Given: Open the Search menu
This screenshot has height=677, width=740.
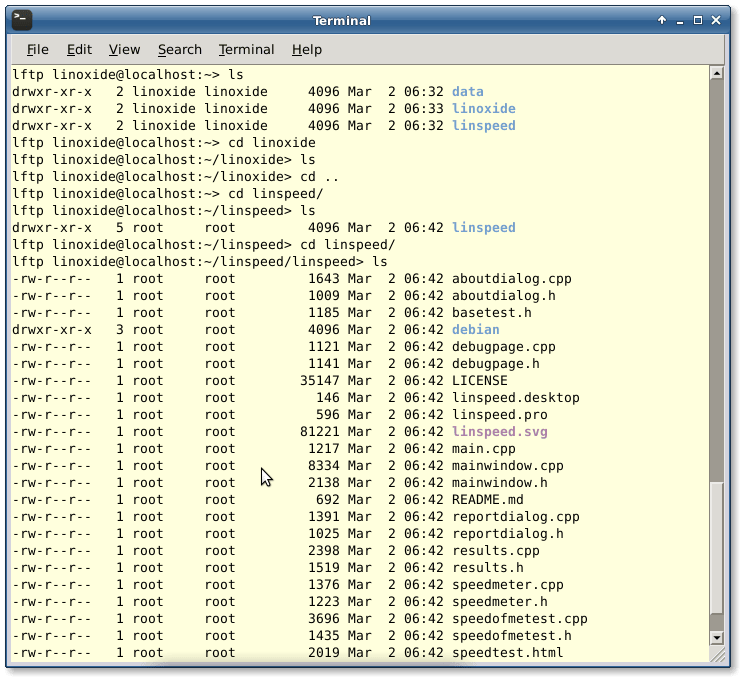Looking at the screenshot, I should (179, 49).
